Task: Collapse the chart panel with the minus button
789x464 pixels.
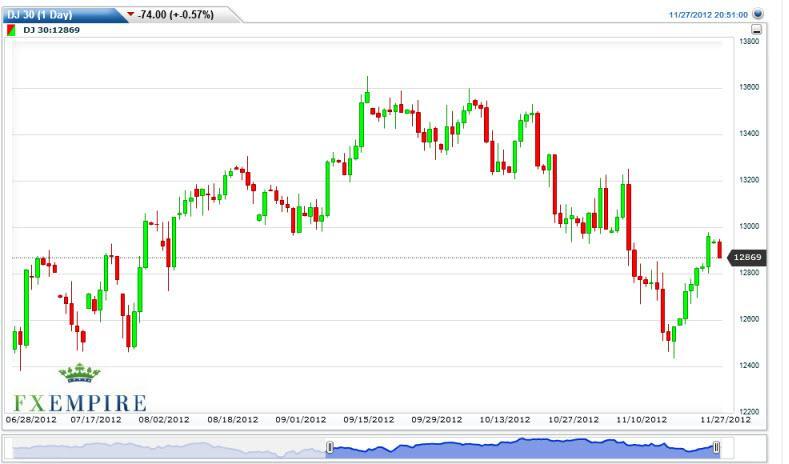Action: coord(756,30)
